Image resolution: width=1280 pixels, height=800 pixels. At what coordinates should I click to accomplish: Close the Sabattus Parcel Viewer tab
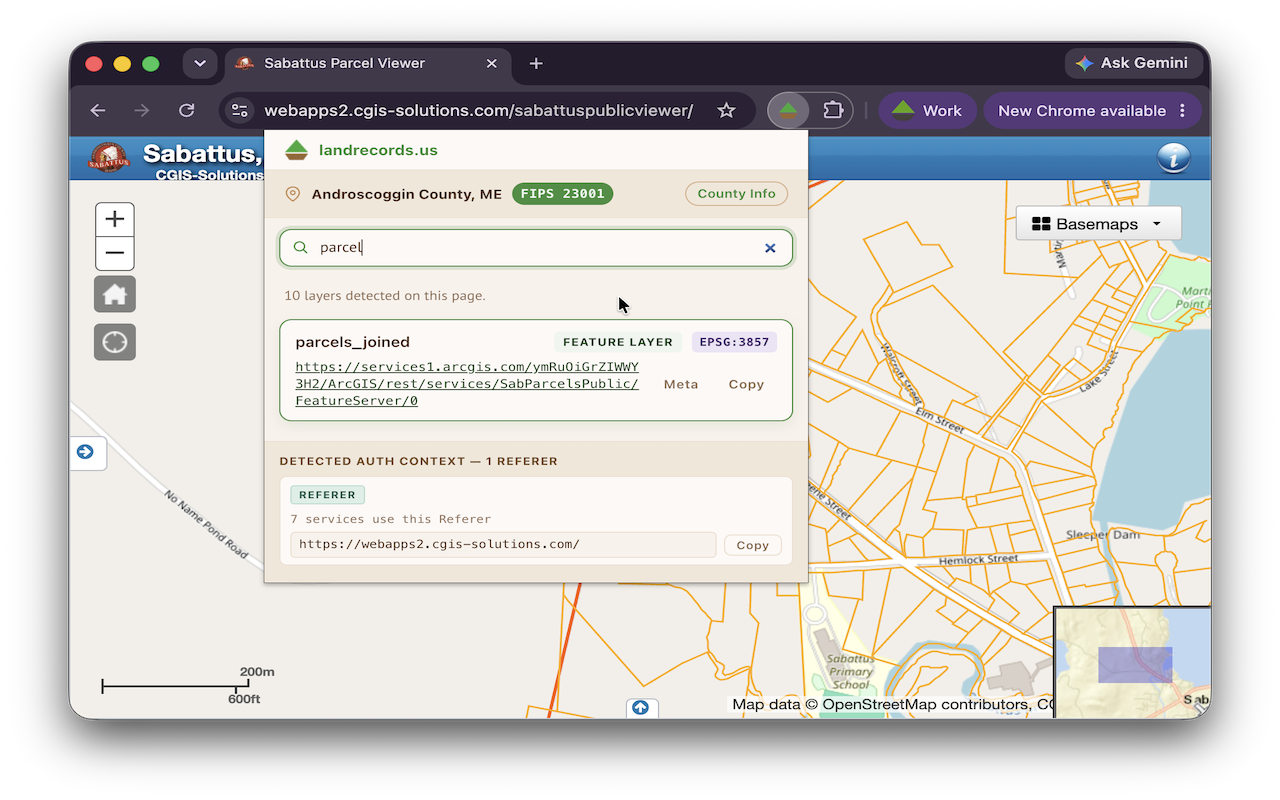tap(491, 63)
